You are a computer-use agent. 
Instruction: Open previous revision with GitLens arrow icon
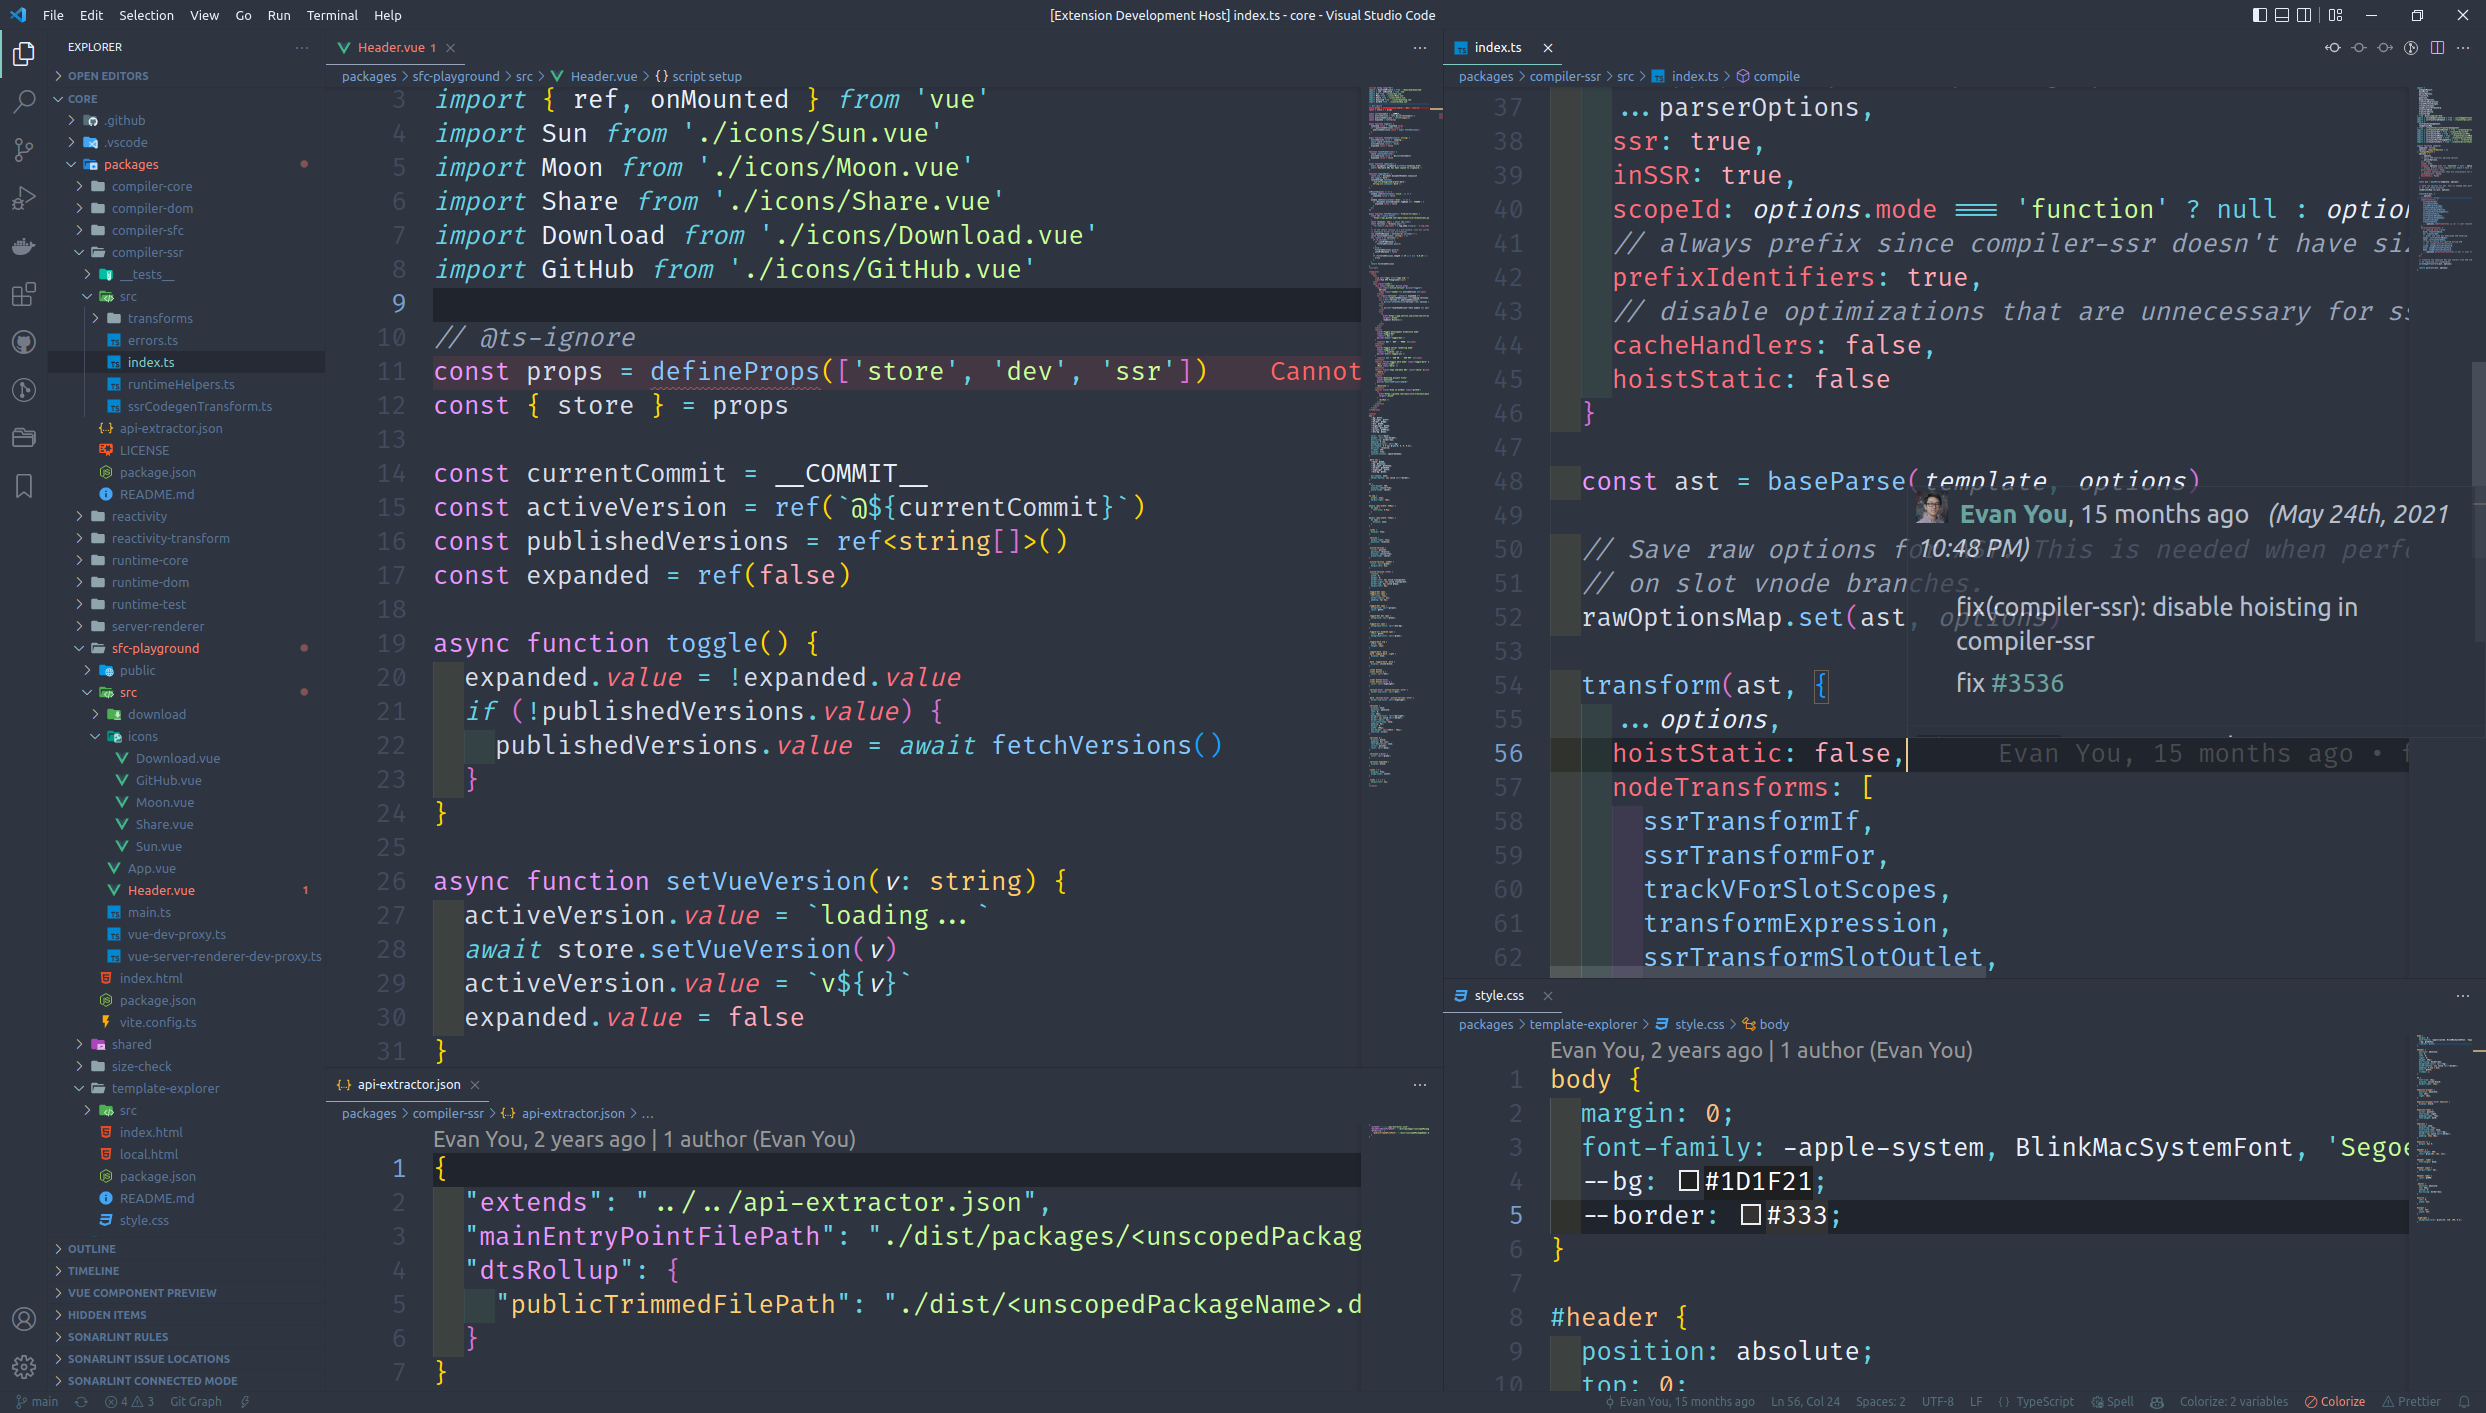(x=2332, y=47)
